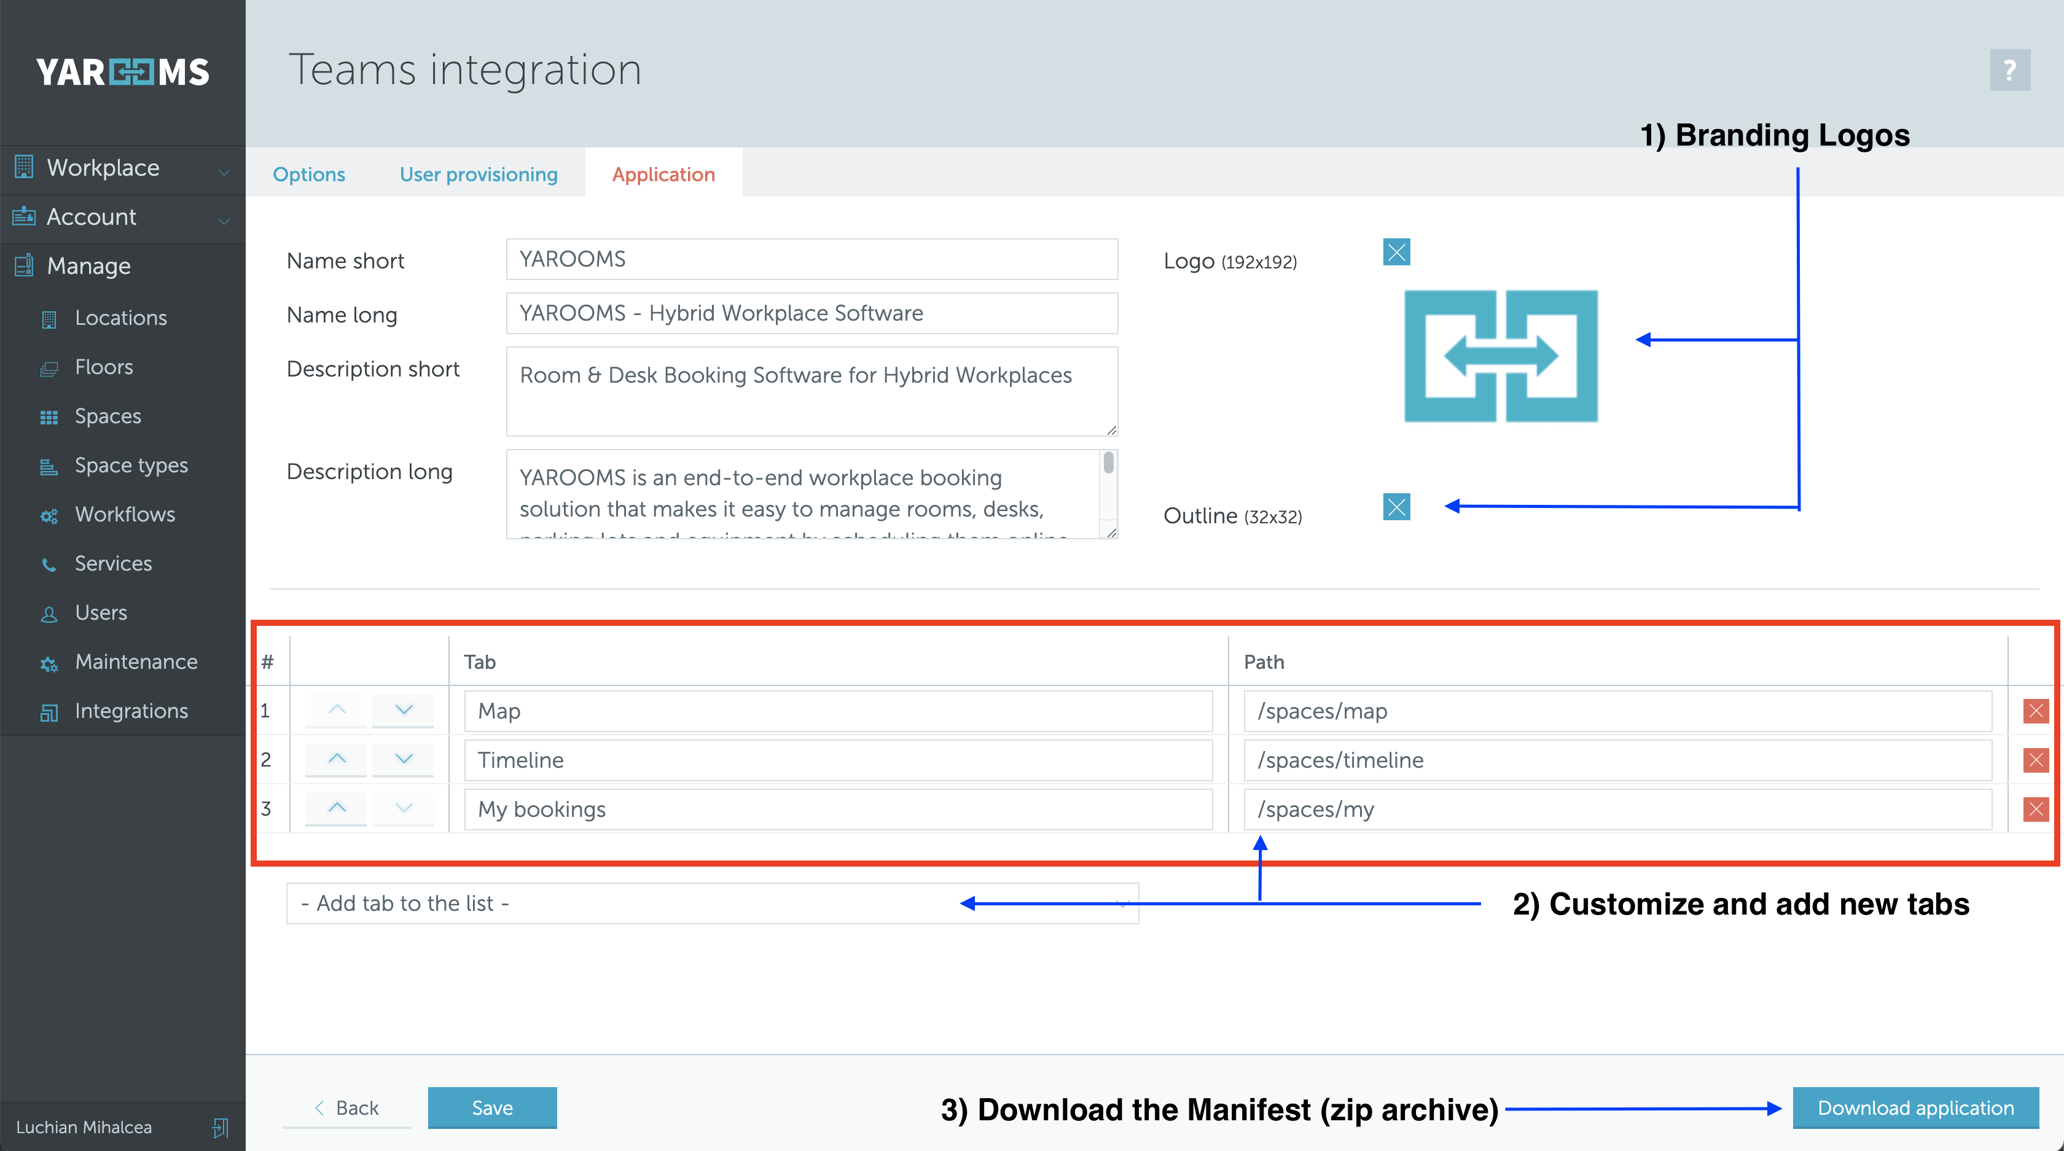Viewport: 2064px width, 1151px height.
Task: Delete the Timeline tab row
Action: pos(2035,760)
